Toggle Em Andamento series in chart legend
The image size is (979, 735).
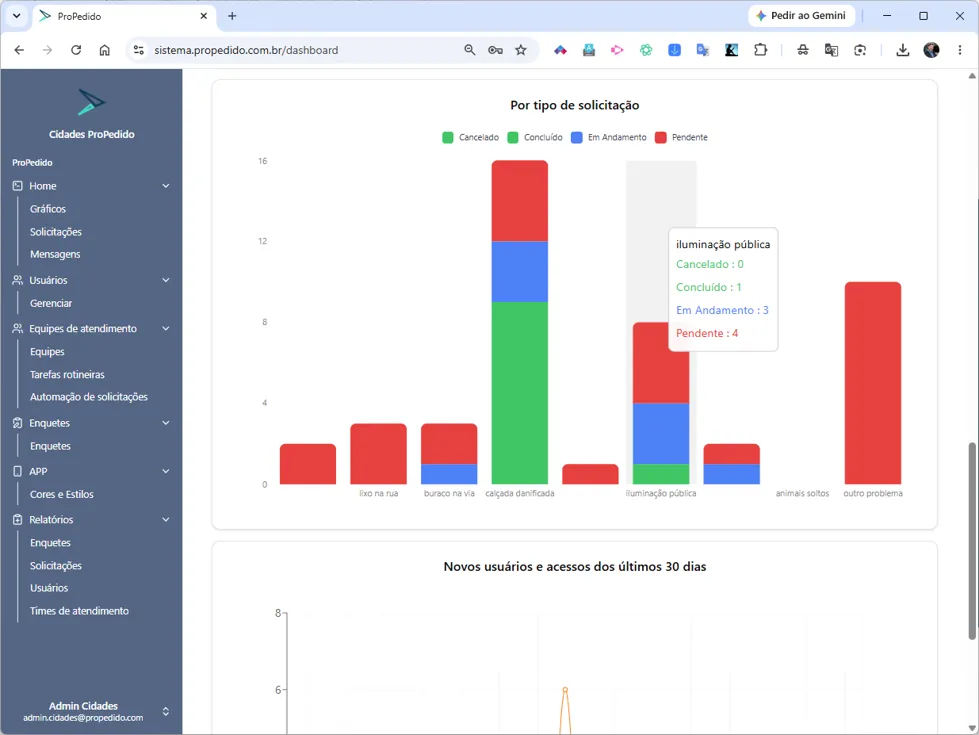pos(609,137)
